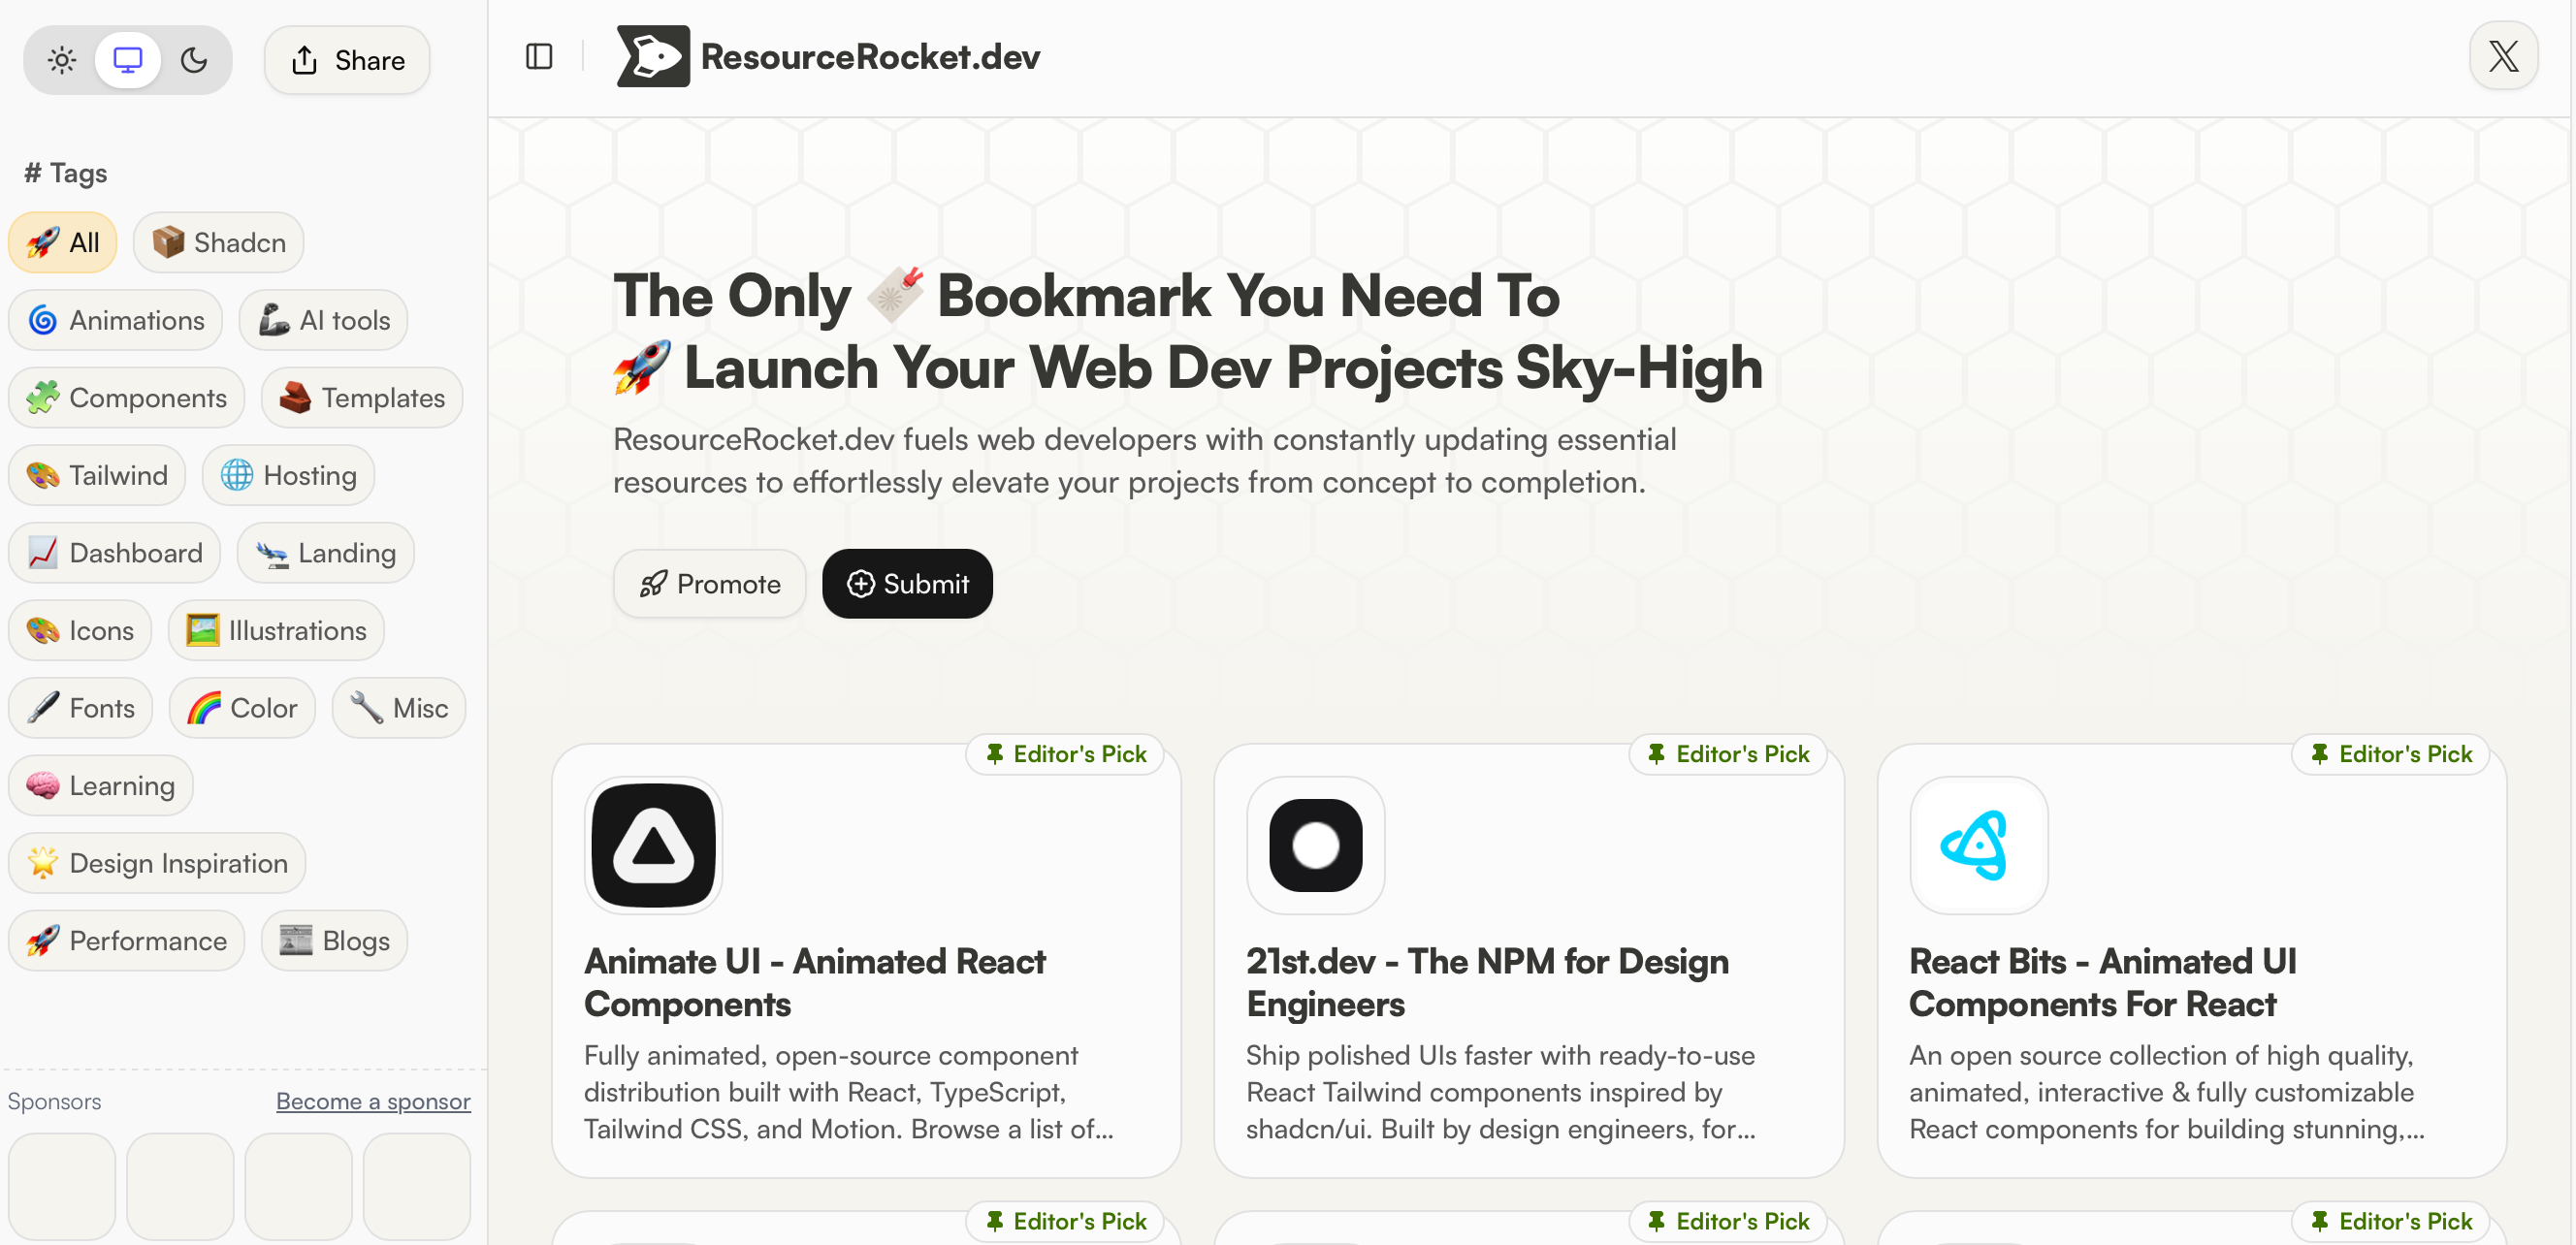This screenshot has width=2576, height=1245.
Task: Show resources tagged Icons
Action: [80, 630]
